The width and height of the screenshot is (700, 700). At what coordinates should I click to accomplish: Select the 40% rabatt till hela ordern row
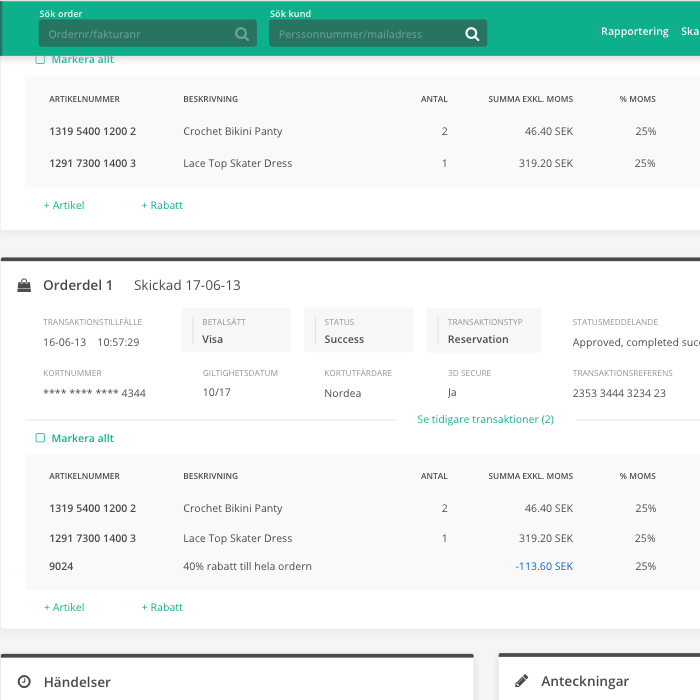[247, 566]
